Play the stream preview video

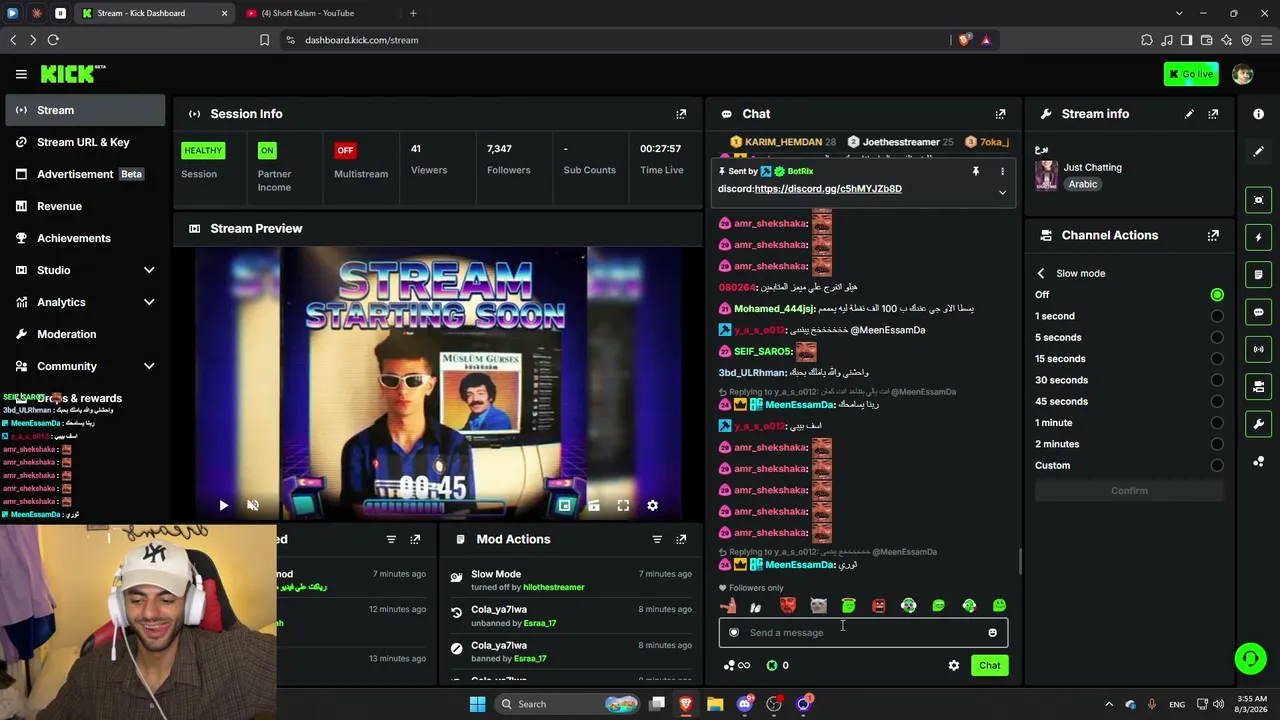tap(223, 506)
